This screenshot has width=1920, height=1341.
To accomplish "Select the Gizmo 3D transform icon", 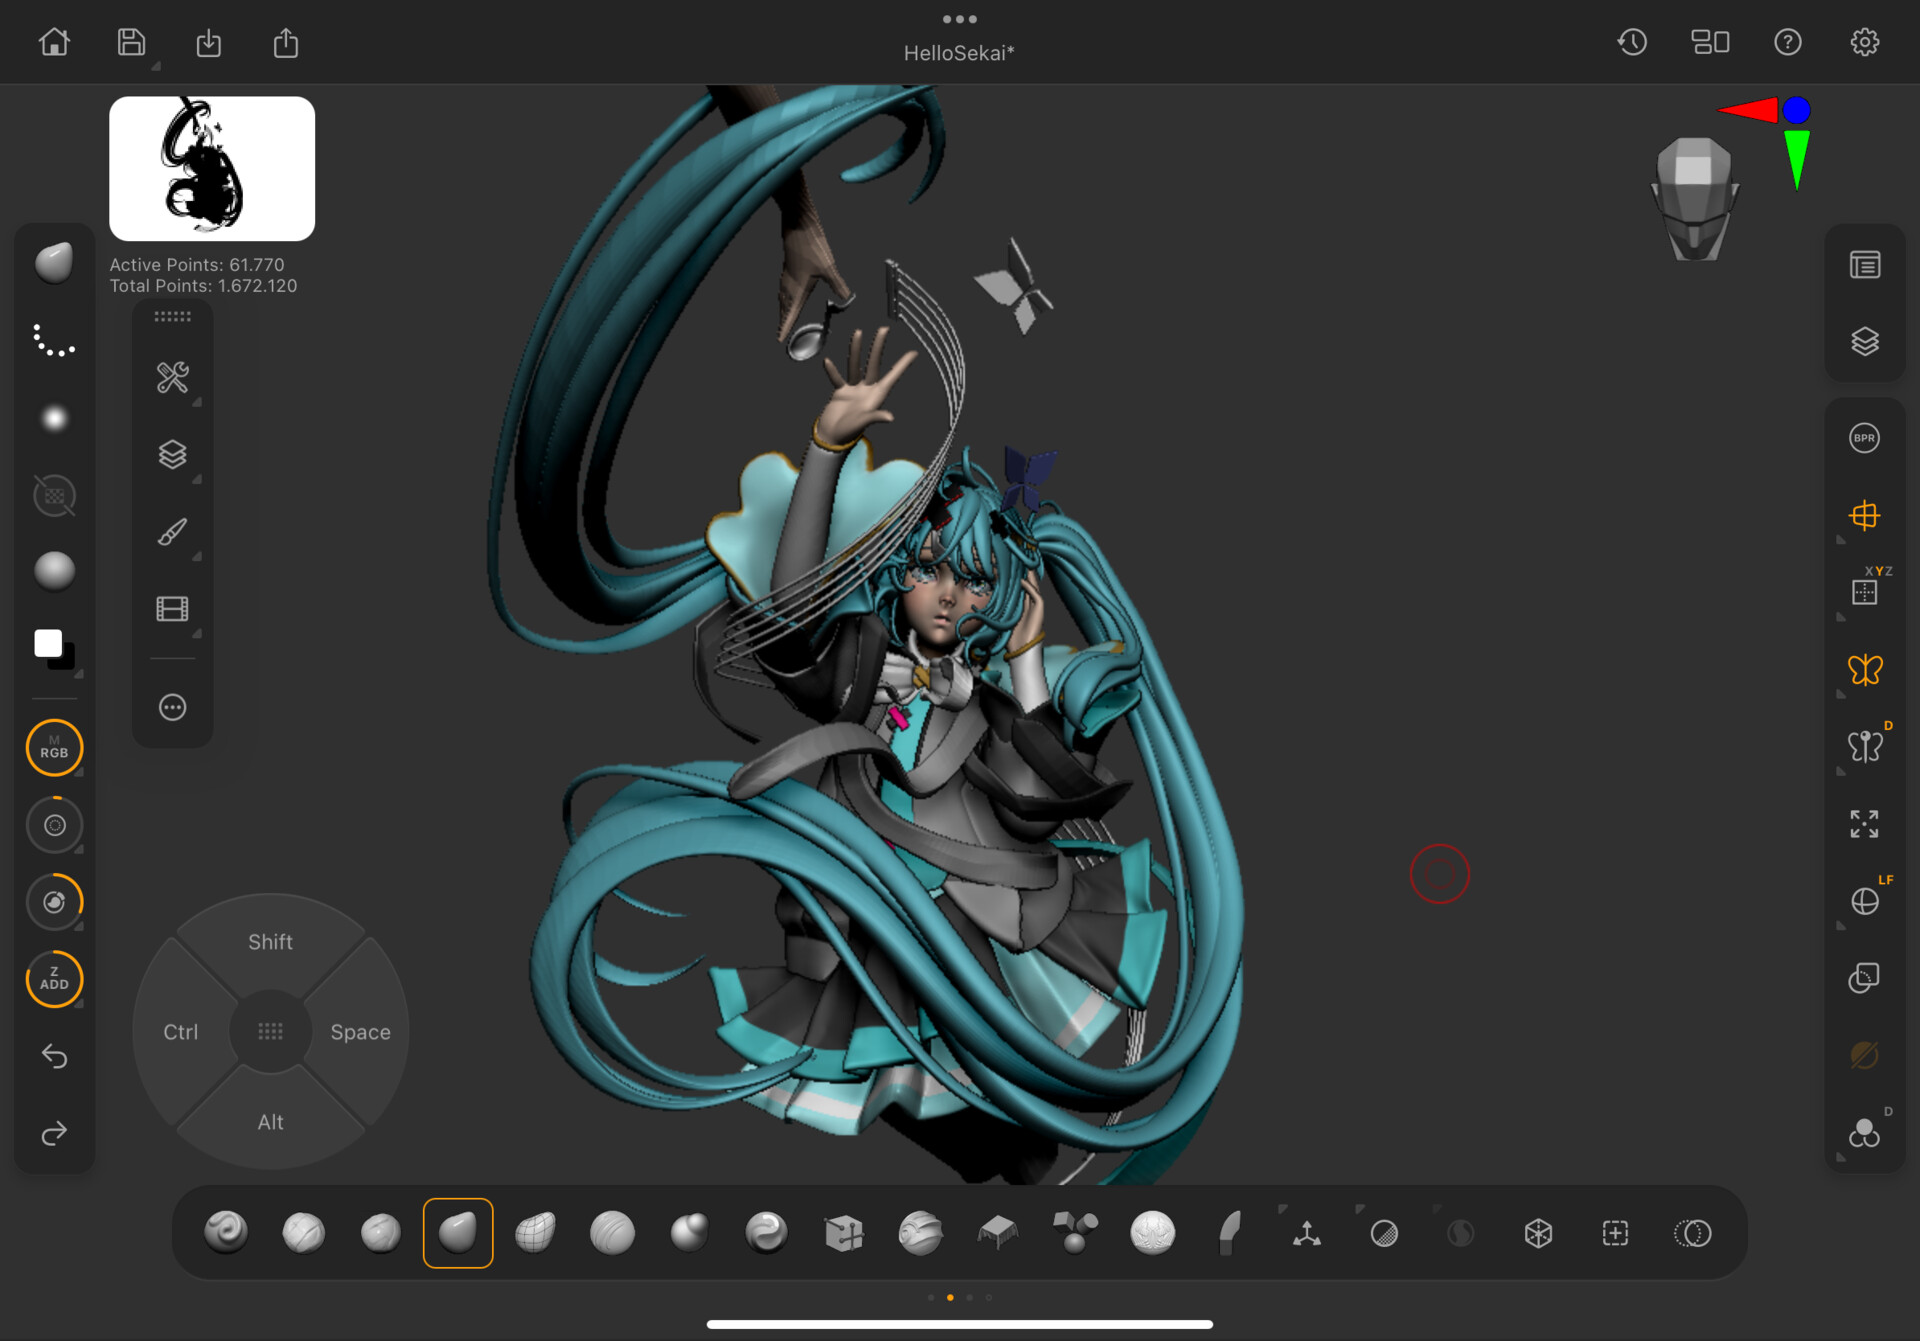I will [1306, 1233].
